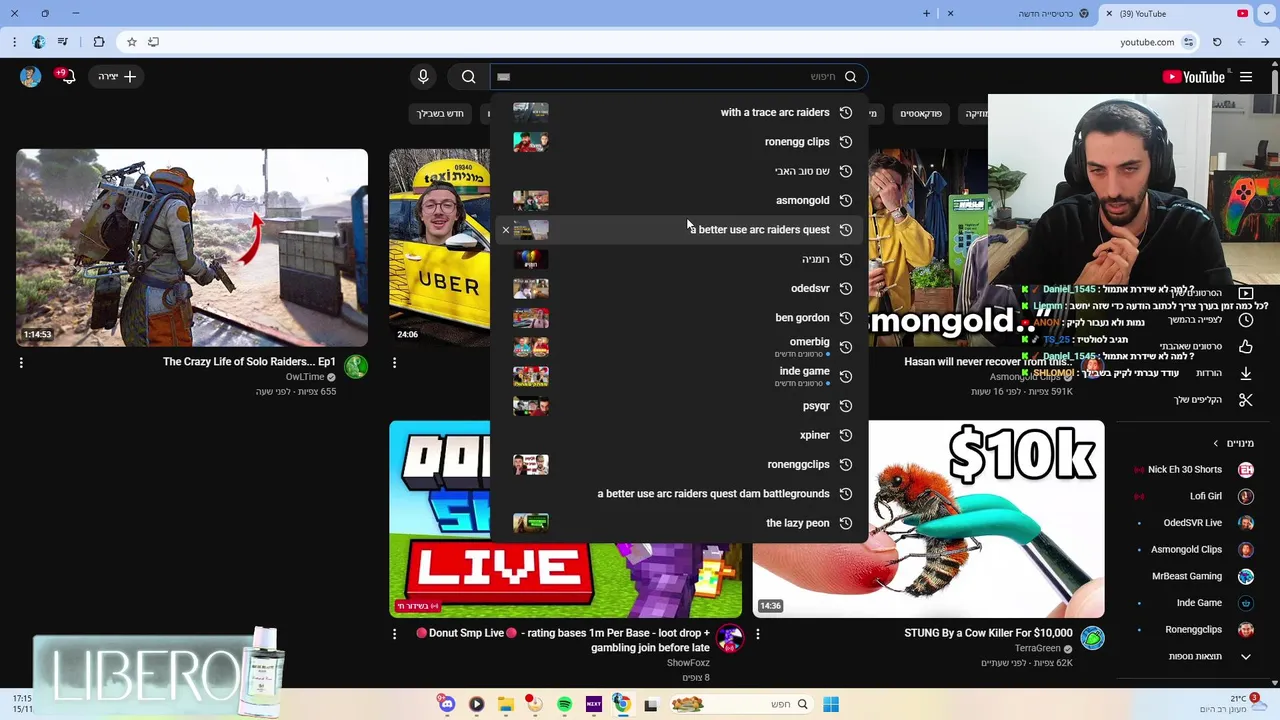
Task: Open the Windows Start menu
Action: (831, 705)
